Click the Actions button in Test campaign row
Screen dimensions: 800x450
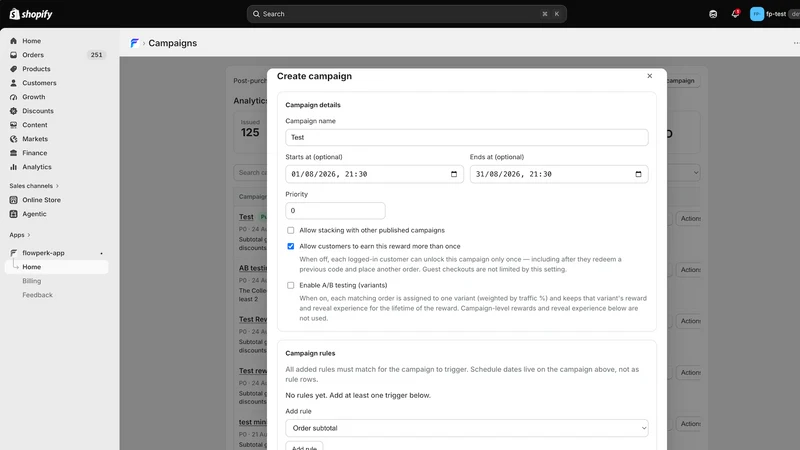[689, 218]
